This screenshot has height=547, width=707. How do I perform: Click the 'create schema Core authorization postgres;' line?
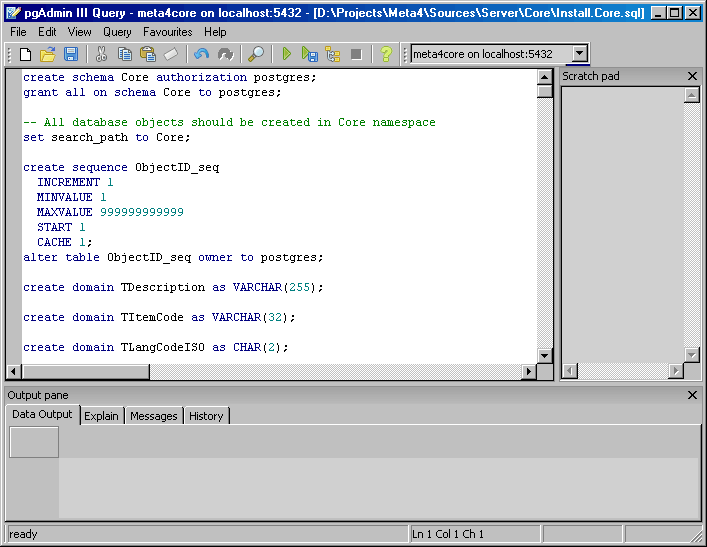tap(170, 78)
